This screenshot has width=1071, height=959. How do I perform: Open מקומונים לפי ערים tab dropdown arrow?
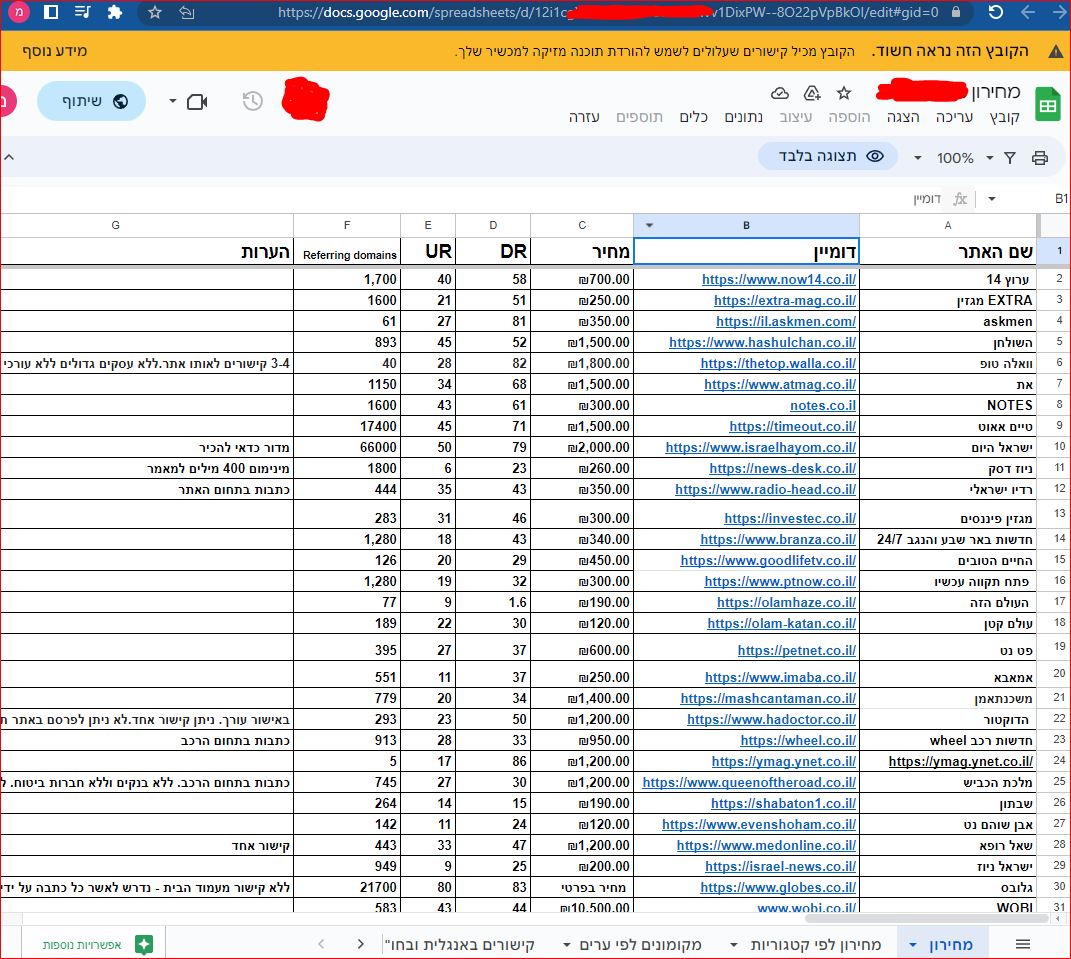point(567,945)
